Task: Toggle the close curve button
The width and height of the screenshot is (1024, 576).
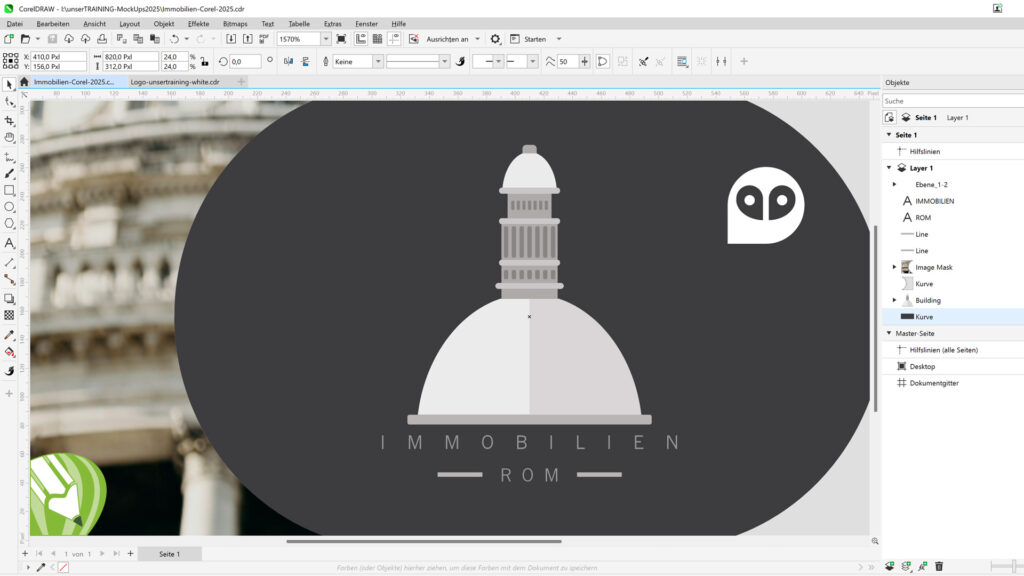Action: (603, 61)
